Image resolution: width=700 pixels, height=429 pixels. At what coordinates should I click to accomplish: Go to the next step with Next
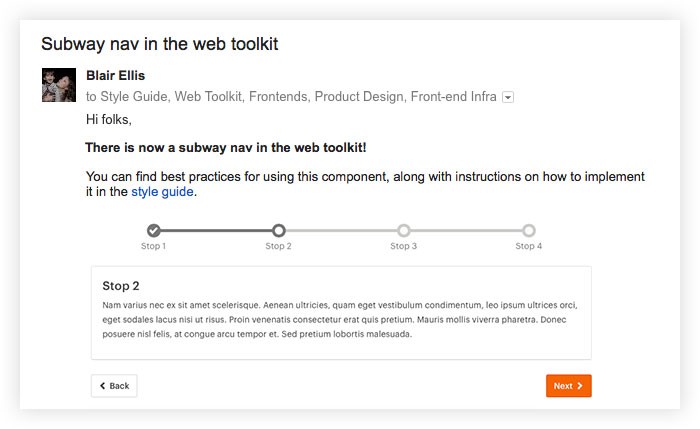point(568,386)
